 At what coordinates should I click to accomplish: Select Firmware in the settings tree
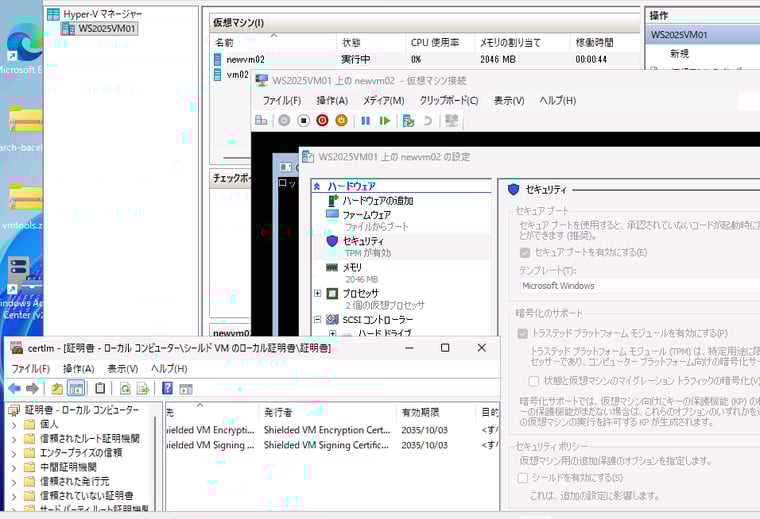click(367, 215)
